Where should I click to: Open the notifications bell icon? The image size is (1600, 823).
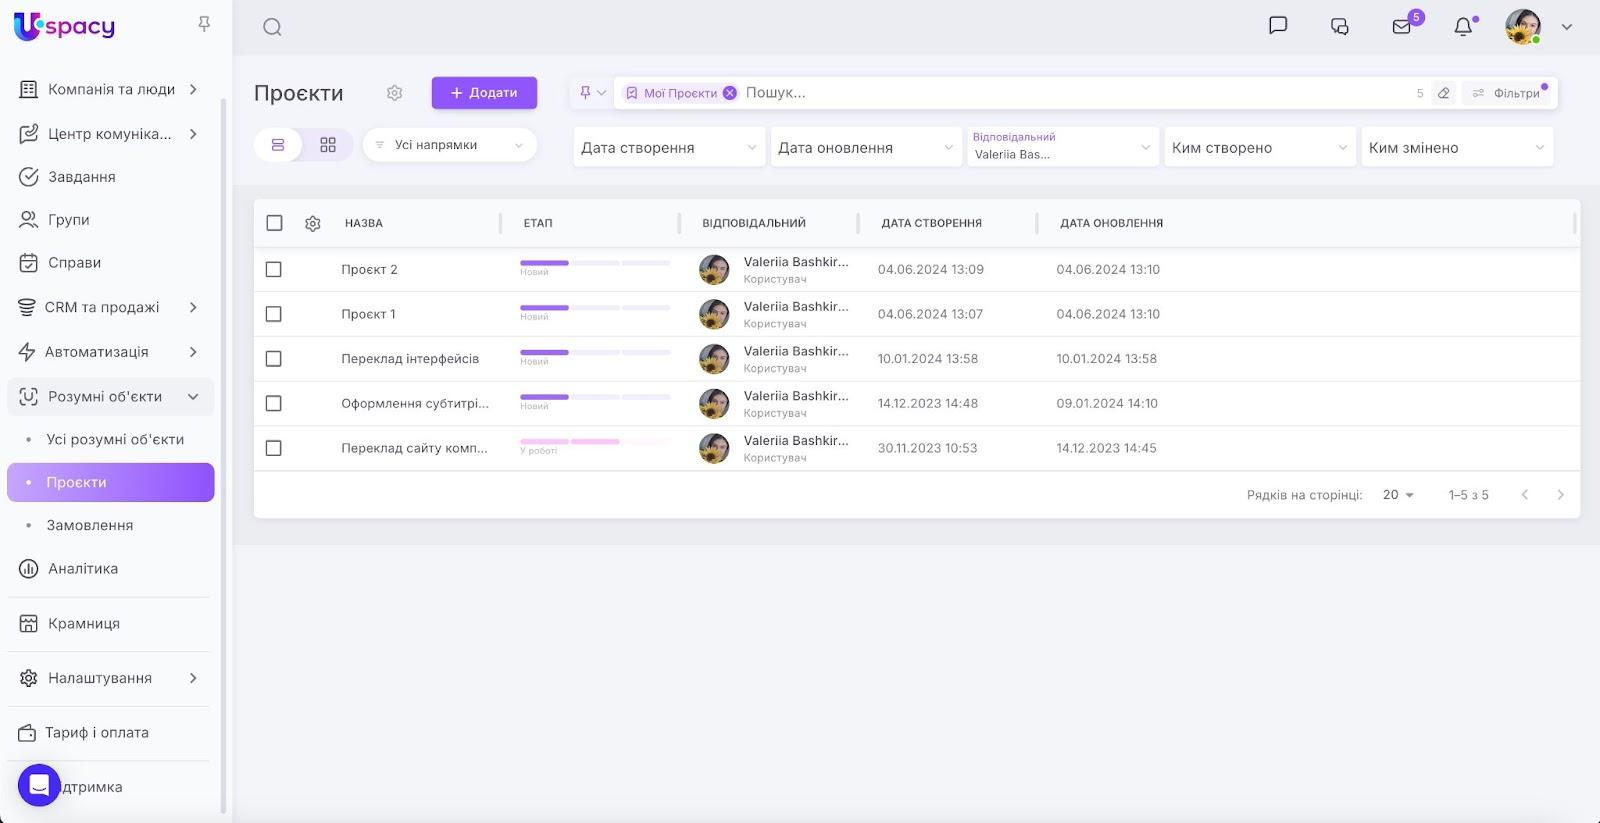1463,27
